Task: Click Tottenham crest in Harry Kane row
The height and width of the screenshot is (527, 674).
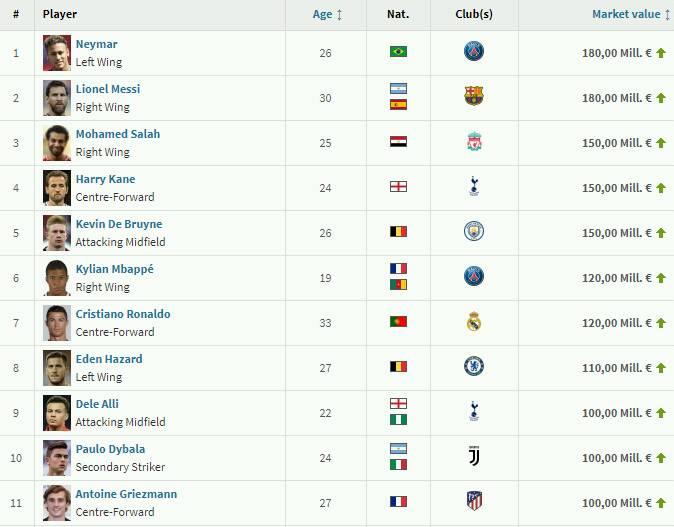Action: coord(474,187)
